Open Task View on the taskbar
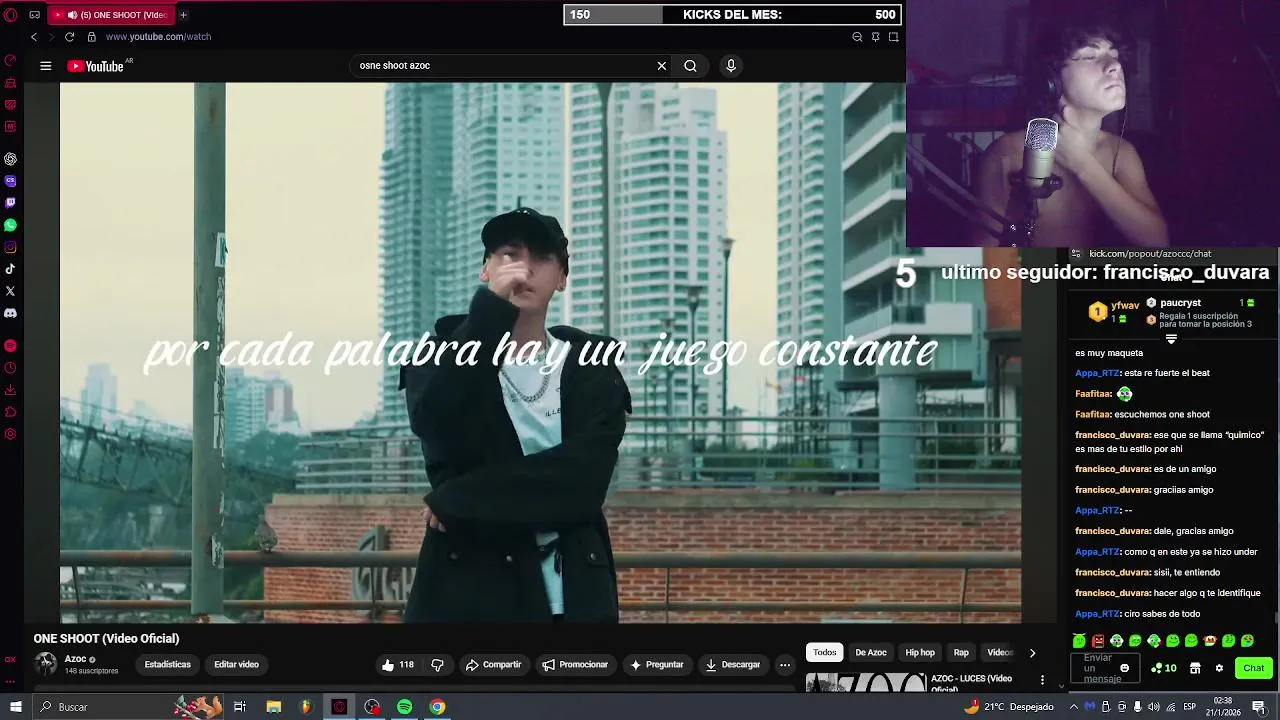This screenshot has height=720, width=1280. [x=240, y=707]
